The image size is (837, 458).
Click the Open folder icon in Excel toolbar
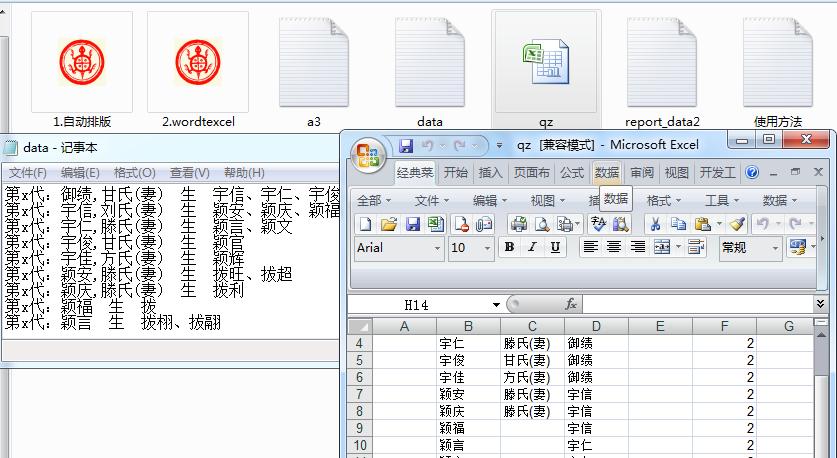pyautogui.click(x=389, y=224)
